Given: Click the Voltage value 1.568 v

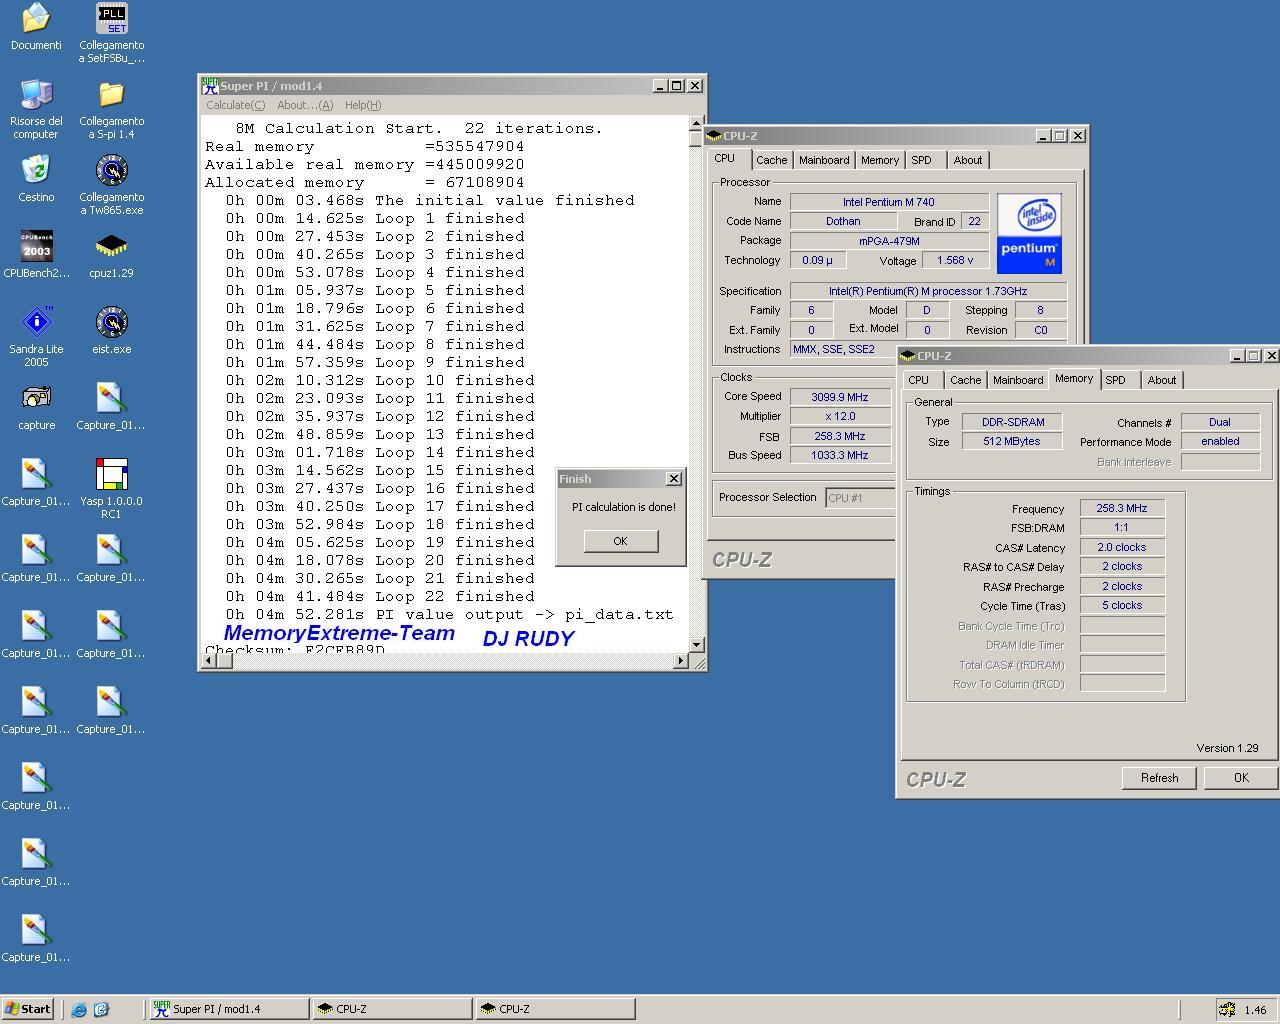Looking at the screenshot, I should (x=955, y=260).
